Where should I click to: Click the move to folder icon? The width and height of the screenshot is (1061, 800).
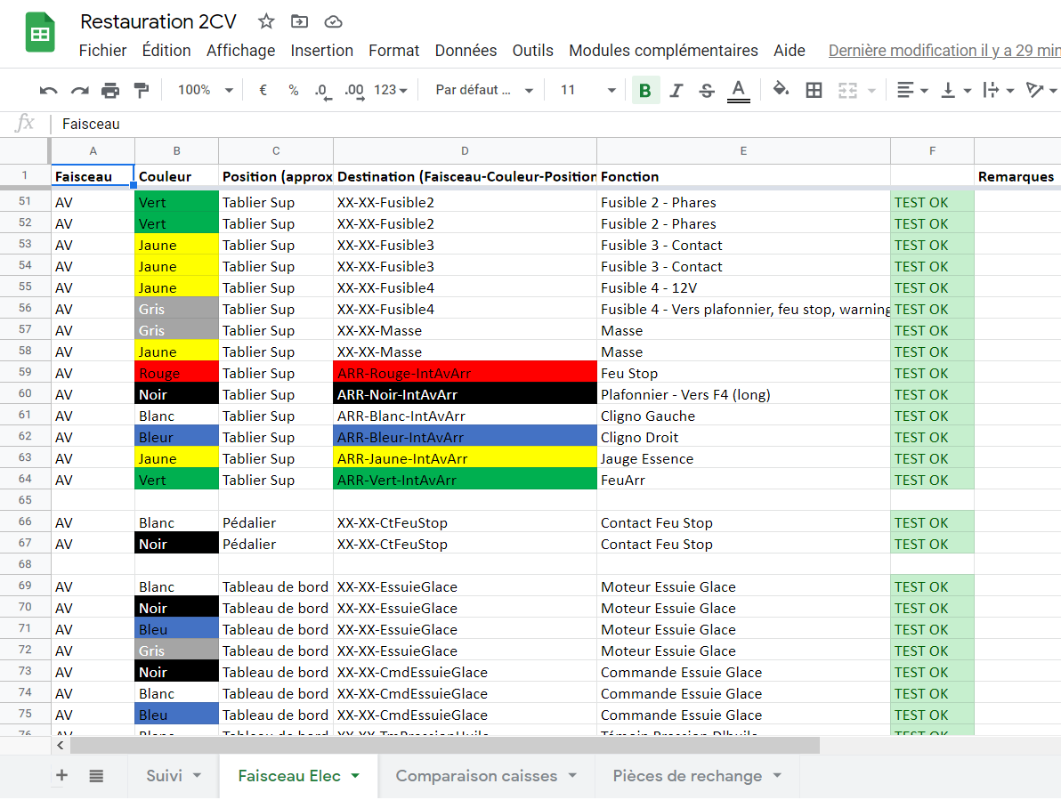click(299, 22)
